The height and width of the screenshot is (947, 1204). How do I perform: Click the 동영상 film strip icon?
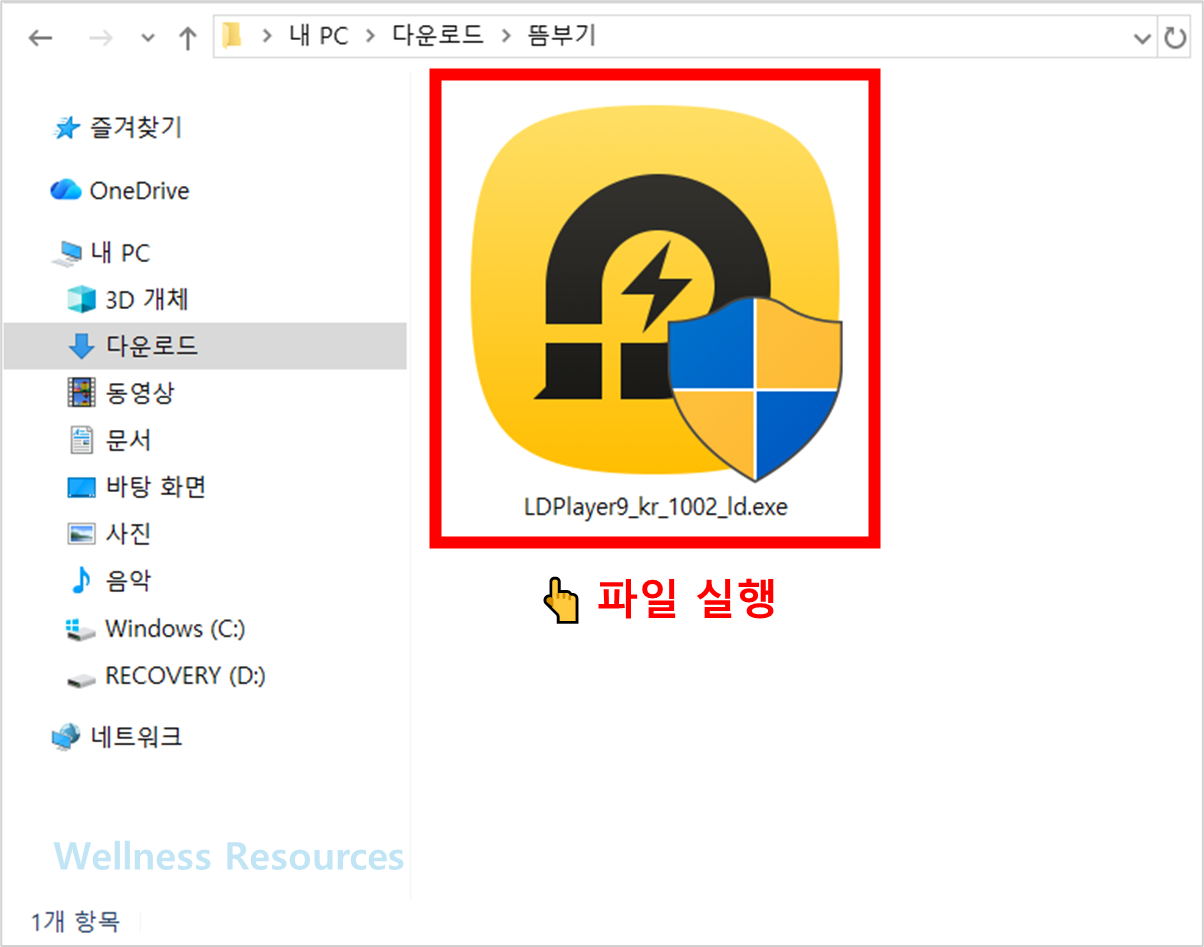81,393
